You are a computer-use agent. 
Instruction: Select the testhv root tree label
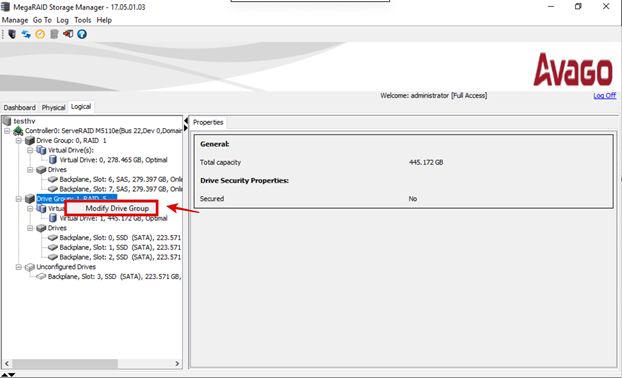(24, 121)
